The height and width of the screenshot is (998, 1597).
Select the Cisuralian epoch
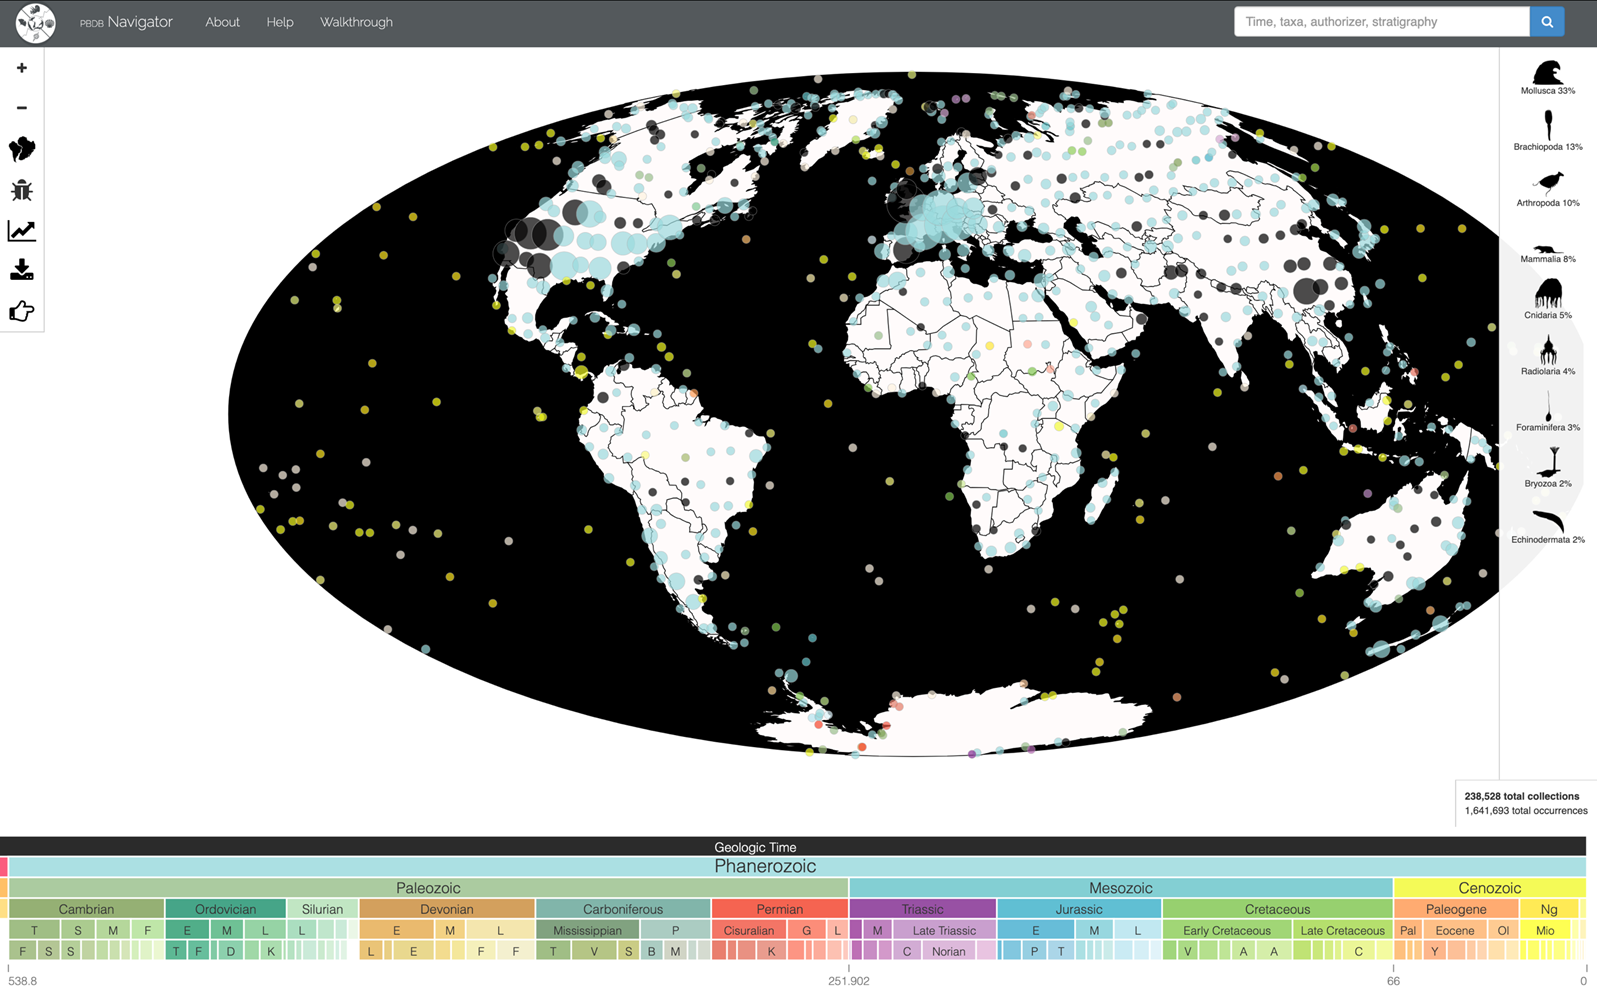pos(749,930)
